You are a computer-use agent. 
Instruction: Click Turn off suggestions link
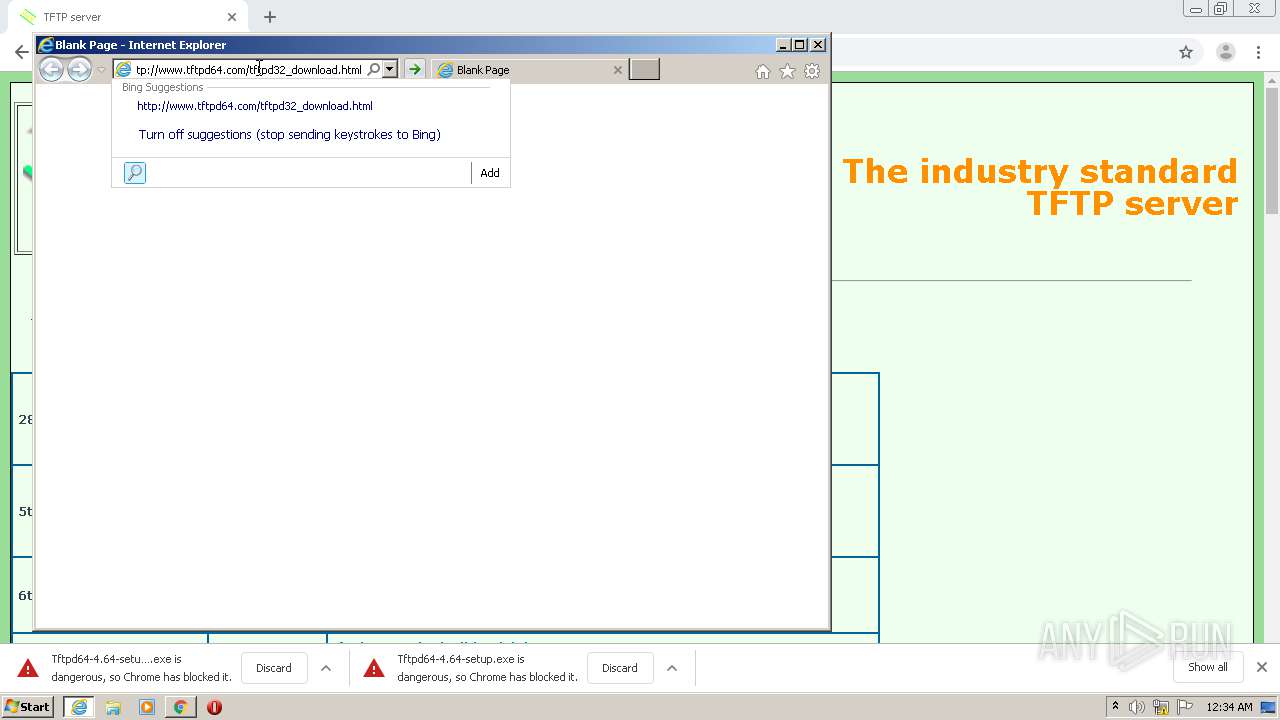coord(290,134)
